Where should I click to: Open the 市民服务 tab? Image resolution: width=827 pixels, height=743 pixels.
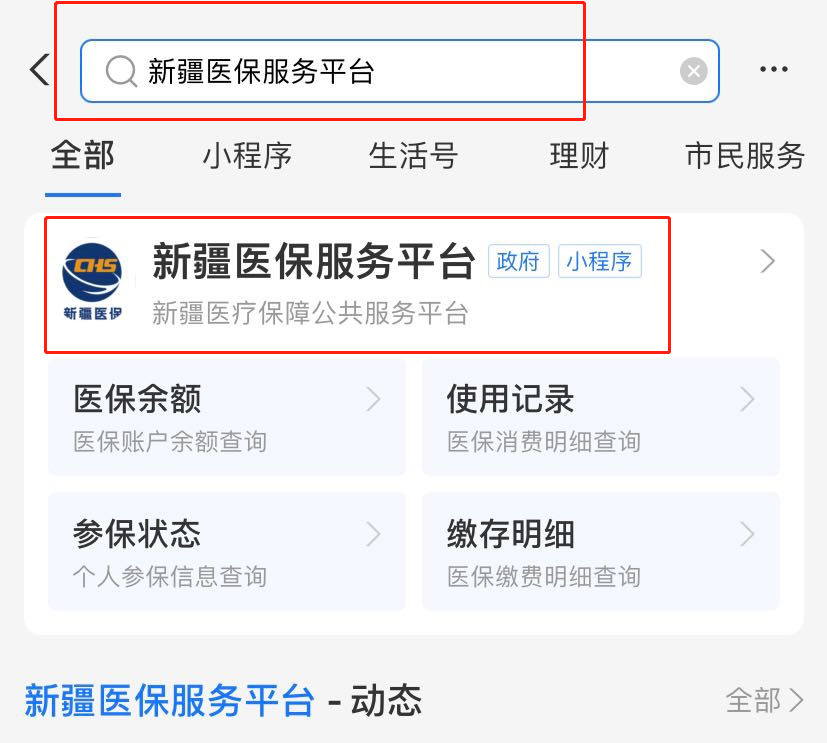coord(745,156)
